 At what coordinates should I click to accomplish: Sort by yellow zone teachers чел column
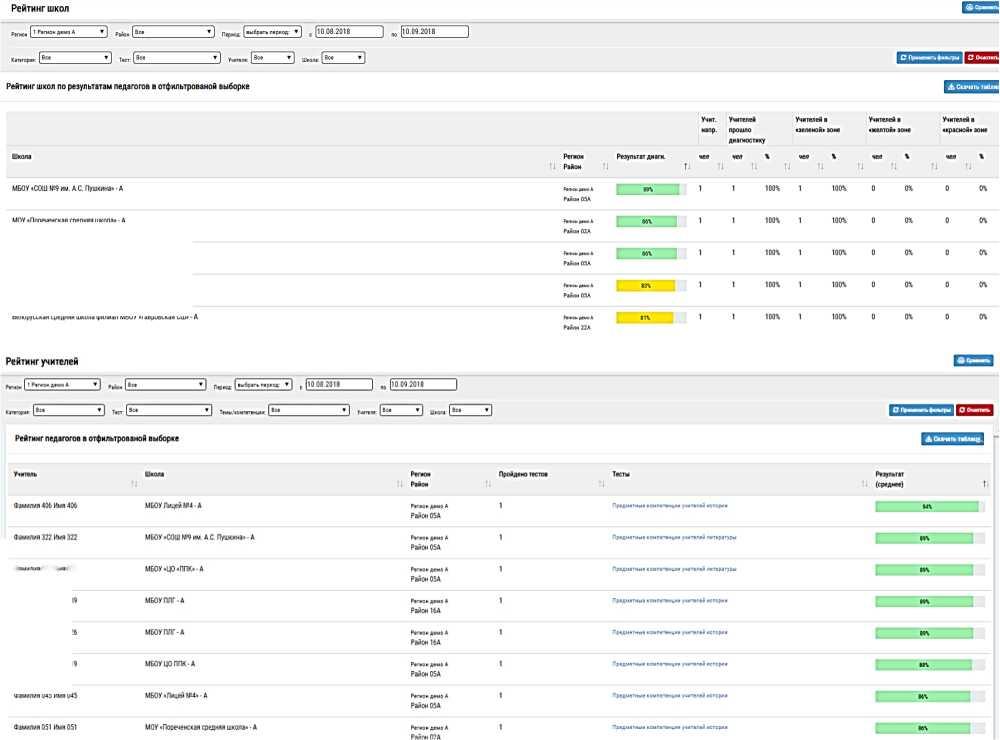click(x=893, y=166)
